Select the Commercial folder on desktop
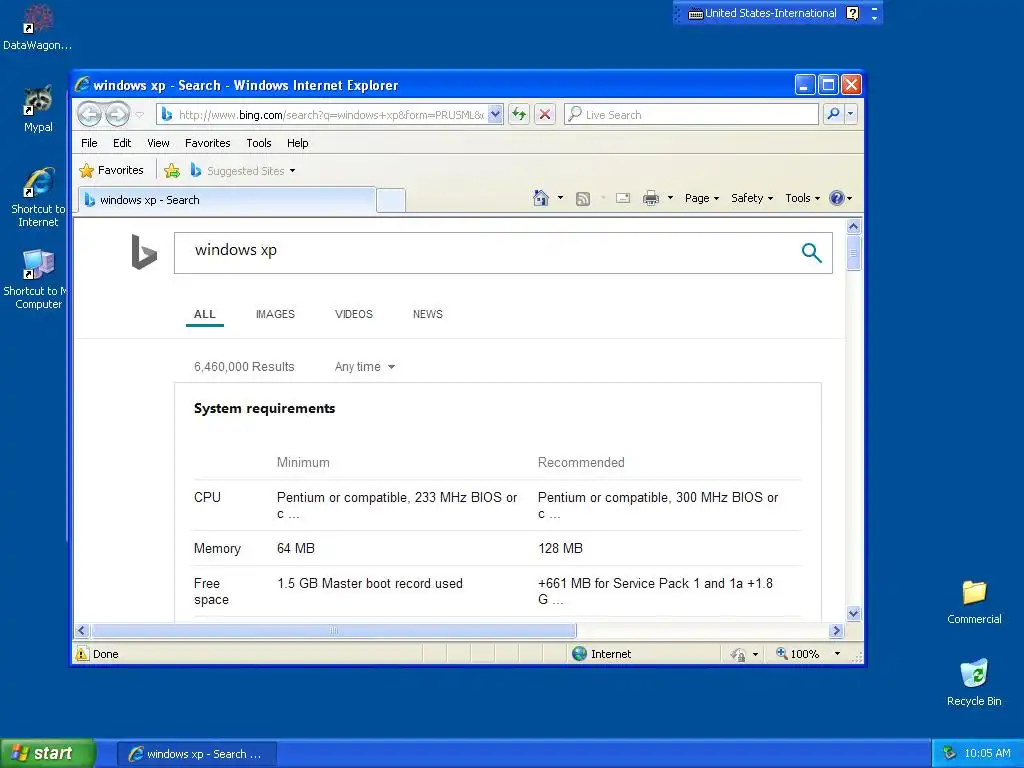The width and height of the screenshot is (1024, 768). (x=974, y=602)
